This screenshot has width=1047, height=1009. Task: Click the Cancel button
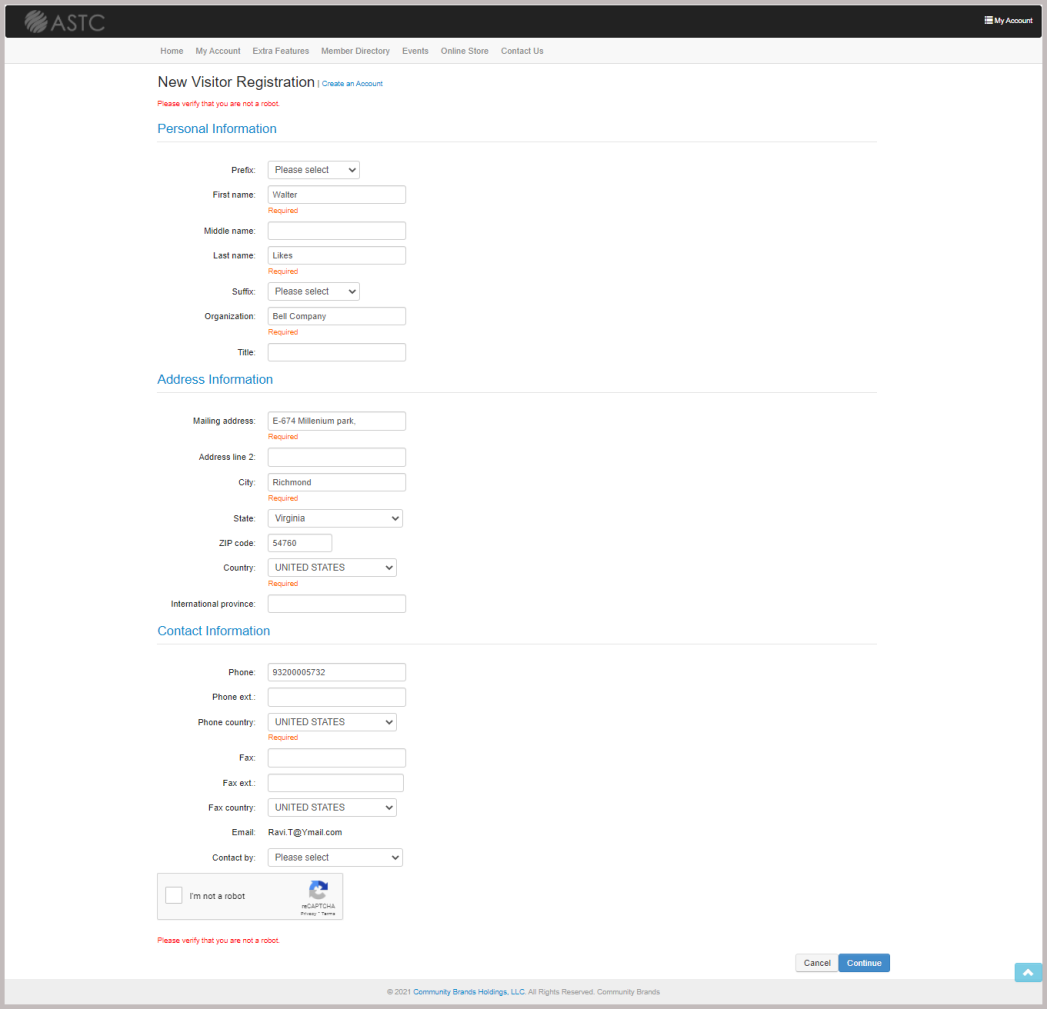coord(816,962)
